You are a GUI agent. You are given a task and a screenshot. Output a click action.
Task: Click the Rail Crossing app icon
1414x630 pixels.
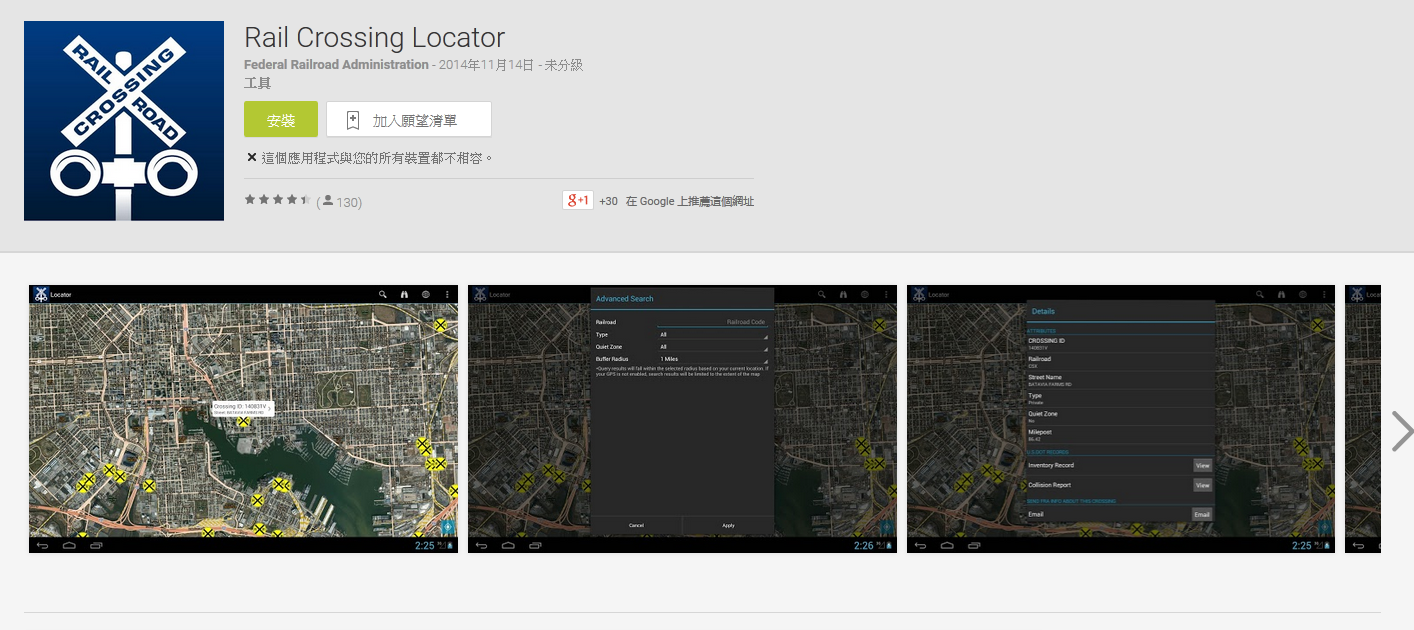coord(124,121)
